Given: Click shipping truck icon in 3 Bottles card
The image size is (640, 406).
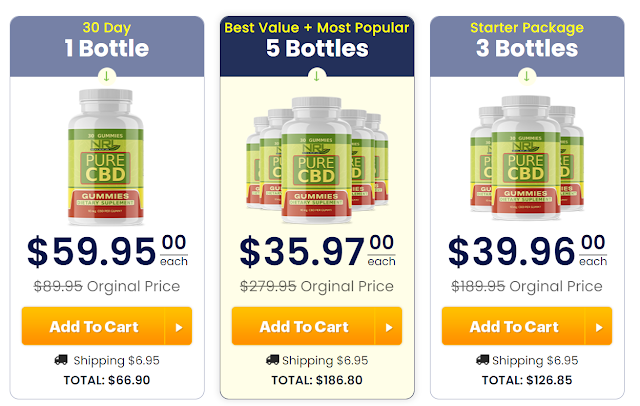Looking at the screenshot, I should click(x=482, y=360).
